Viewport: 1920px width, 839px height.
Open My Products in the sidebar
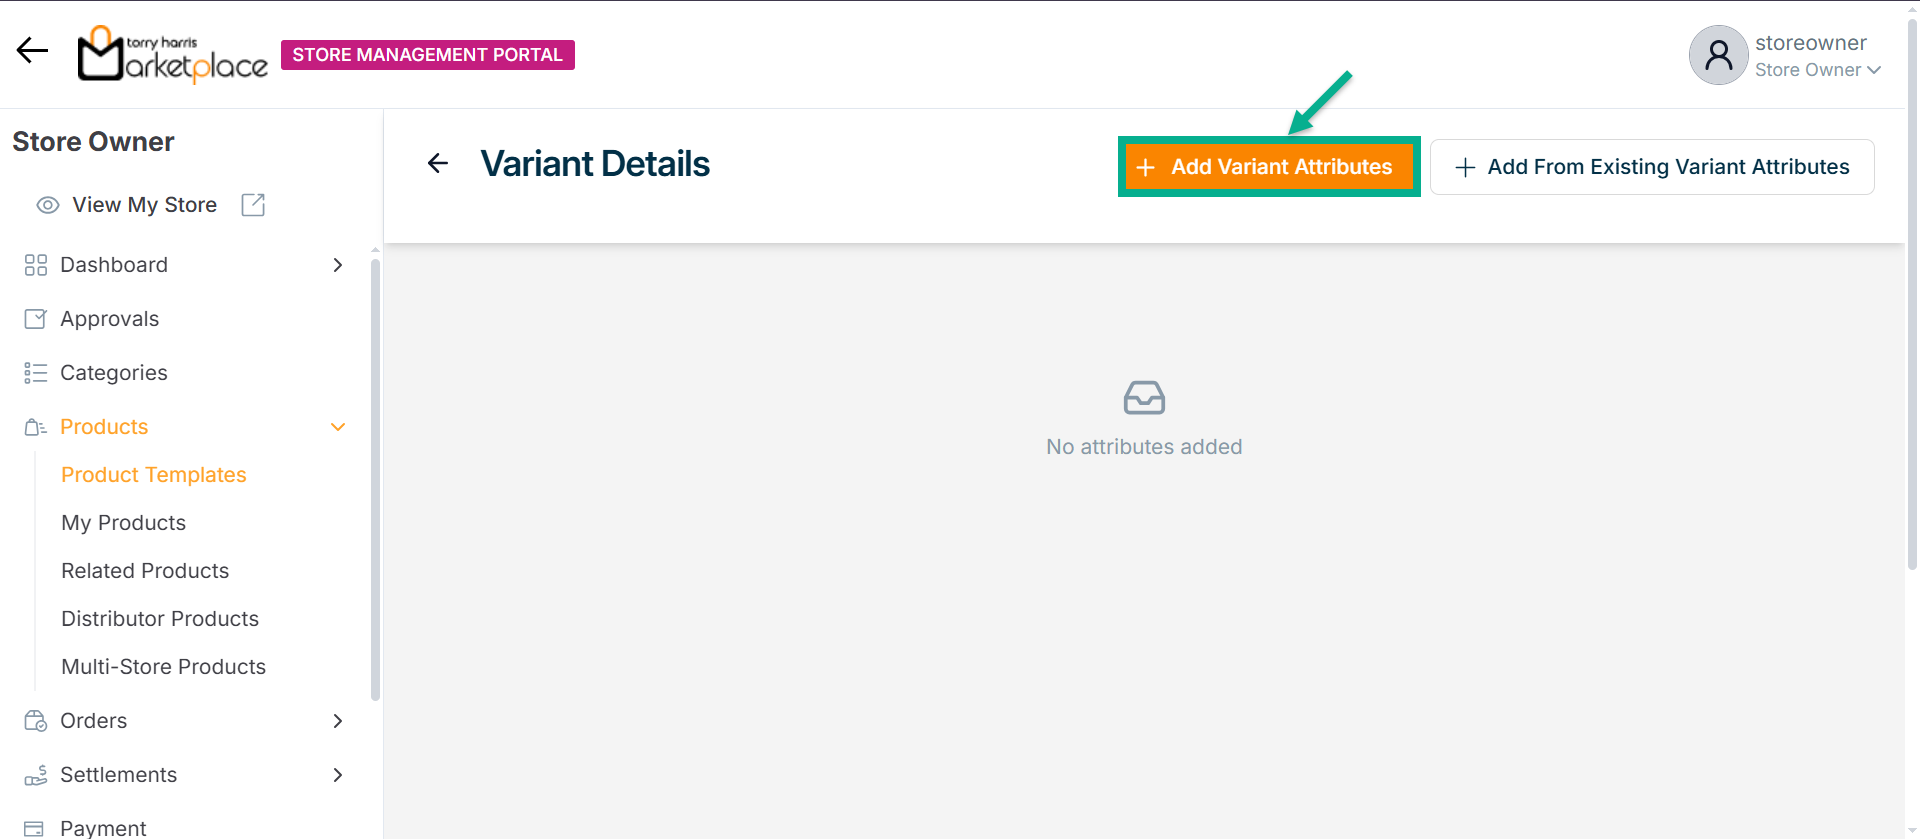124,523
